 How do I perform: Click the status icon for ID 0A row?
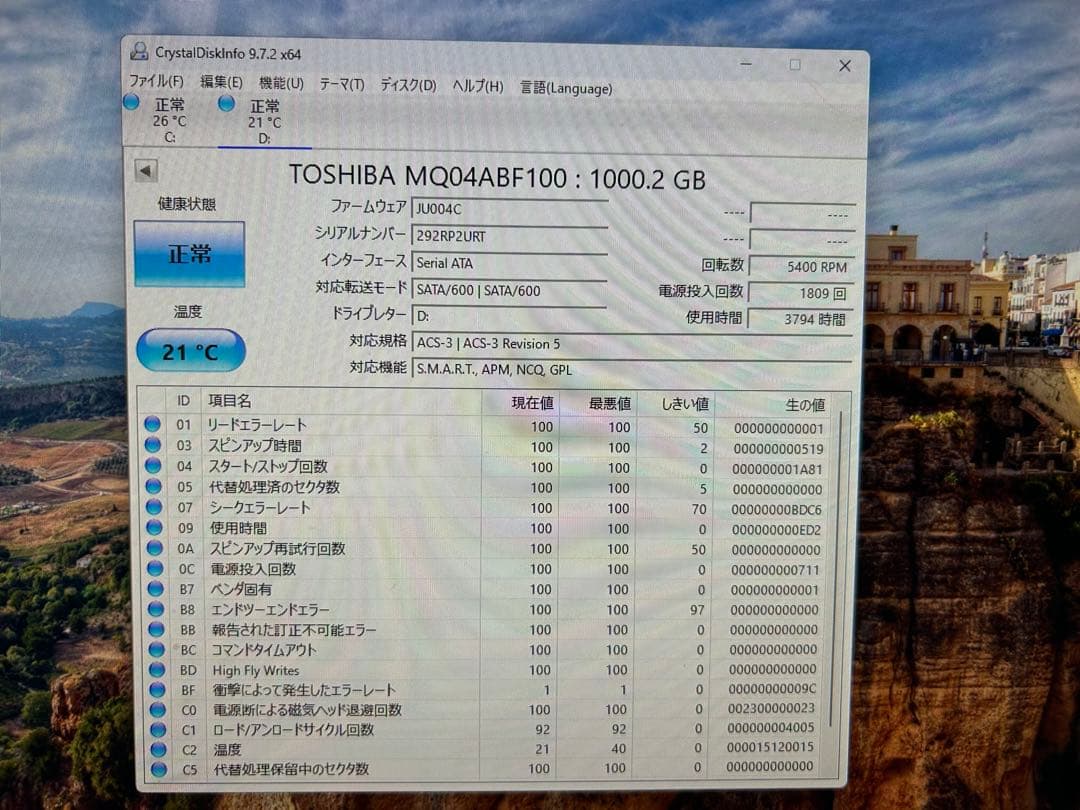155,548
